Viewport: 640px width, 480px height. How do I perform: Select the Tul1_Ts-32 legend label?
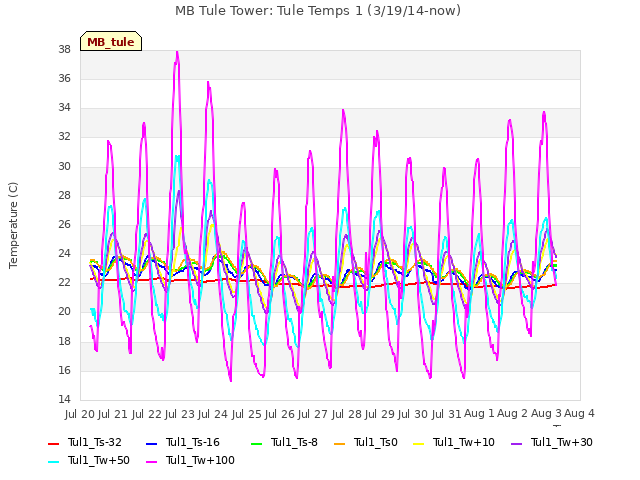[x=95, y=442]
